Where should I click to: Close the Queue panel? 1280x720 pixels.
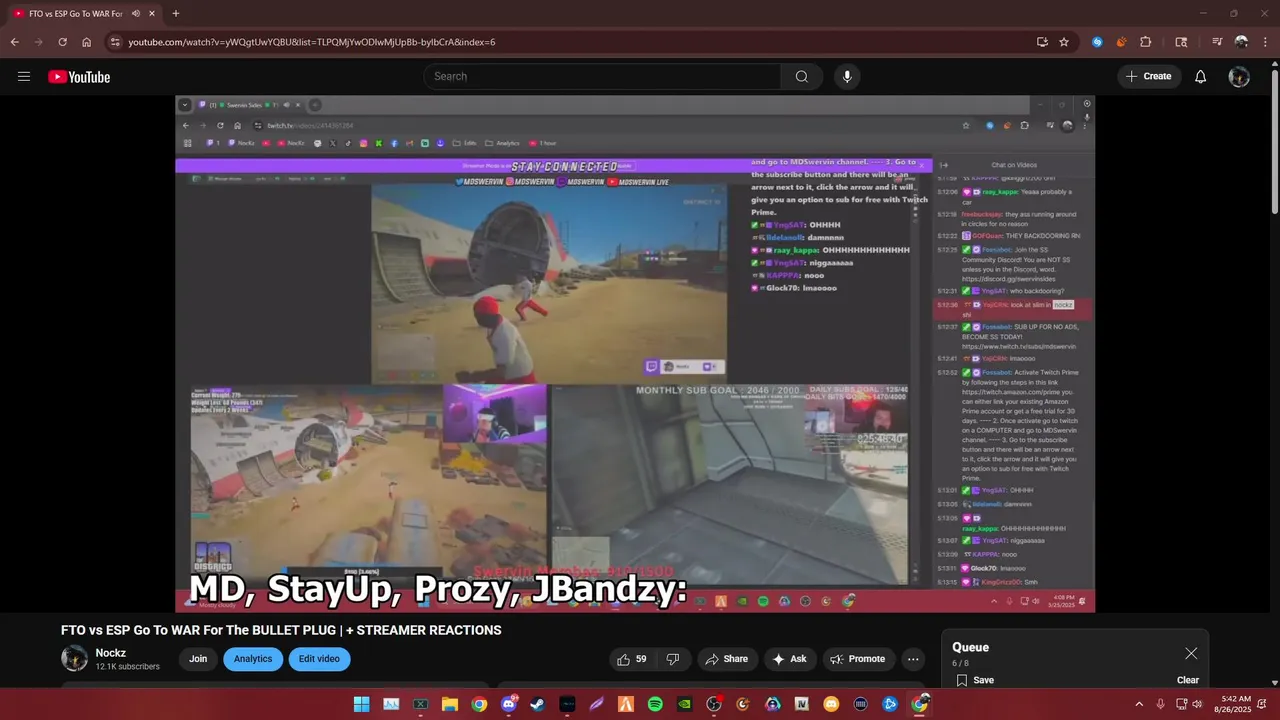pyautogui.click(x=1191, y=653)
